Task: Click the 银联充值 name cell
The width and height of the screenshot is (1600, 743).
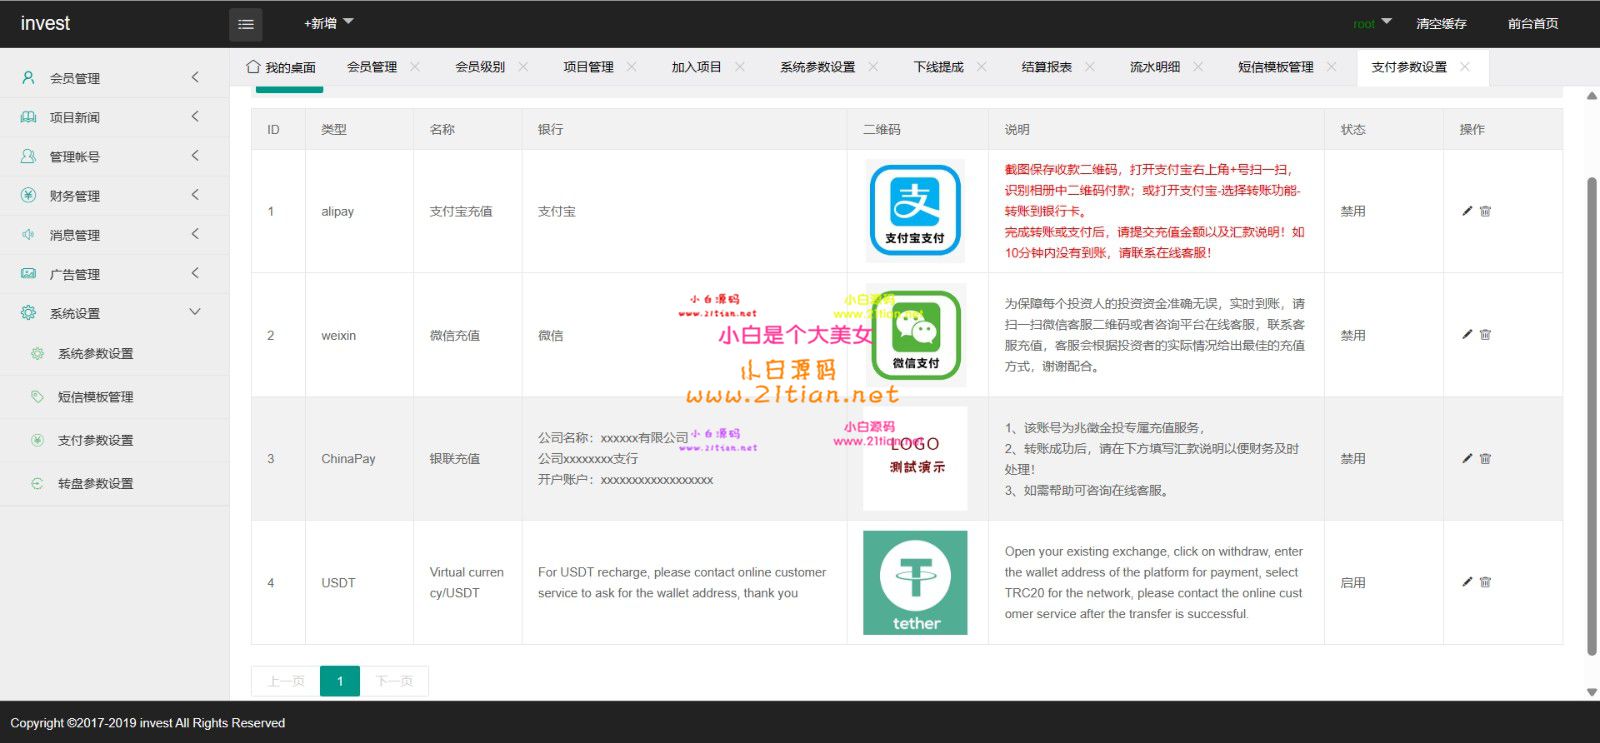Action: (455, 458)
